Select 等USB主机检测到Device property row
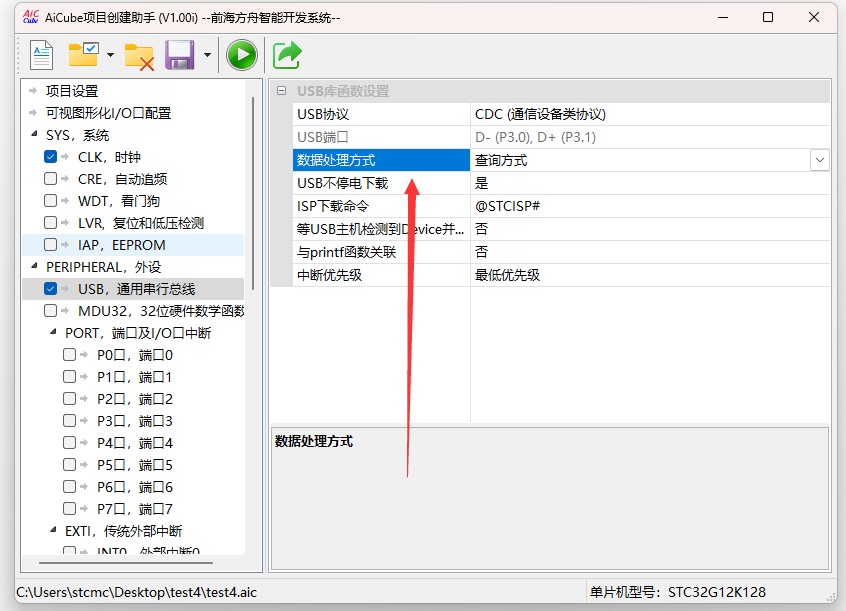The width and height of the screenshot is (846, 611). tap(561, 229)
